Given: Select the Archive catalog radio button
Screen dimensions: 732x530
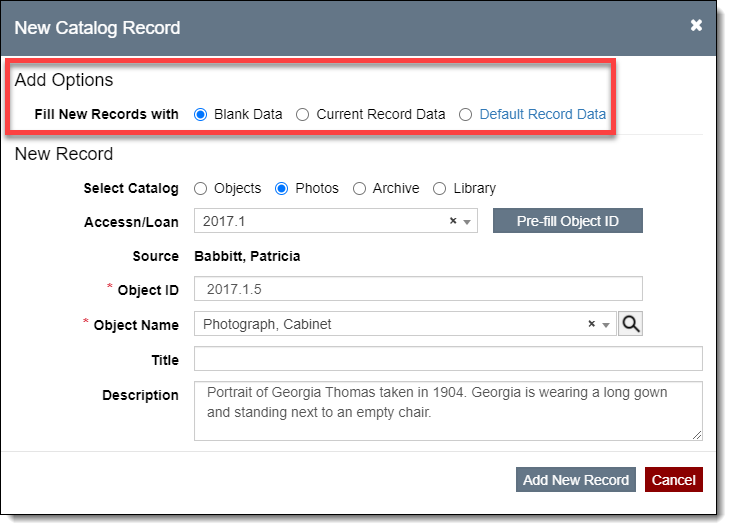Looking at the screenshot, I should (x=360, y=188).
